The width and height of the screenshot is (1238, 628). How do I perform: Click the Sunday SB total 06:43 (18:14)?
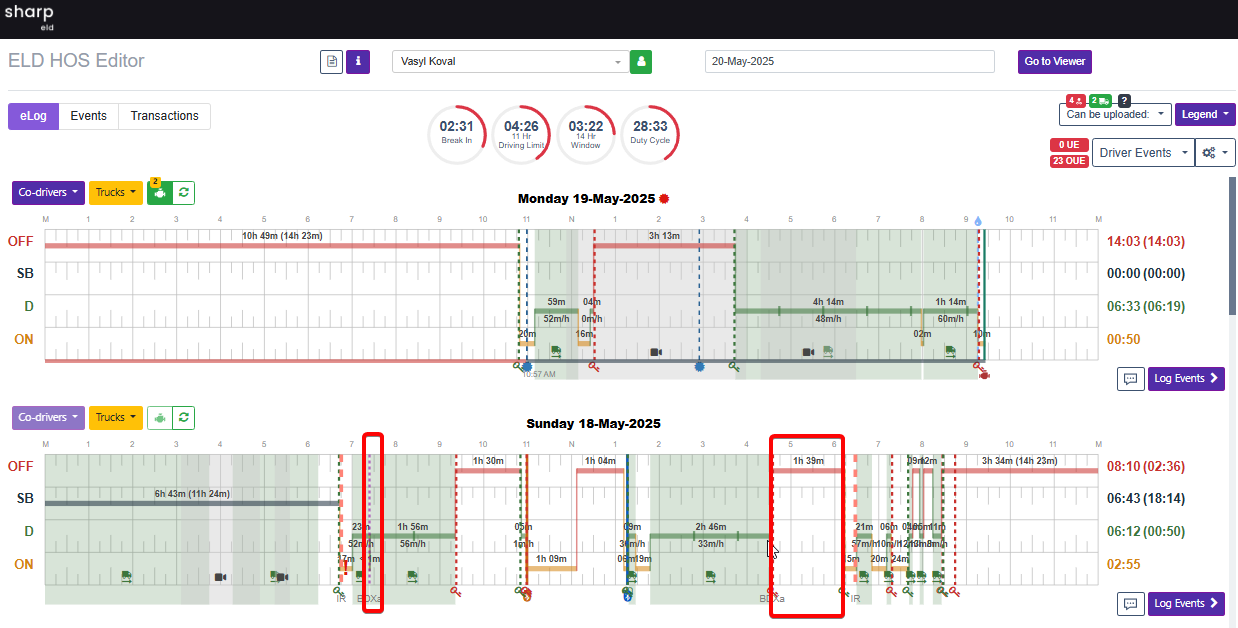[1147, 498]
